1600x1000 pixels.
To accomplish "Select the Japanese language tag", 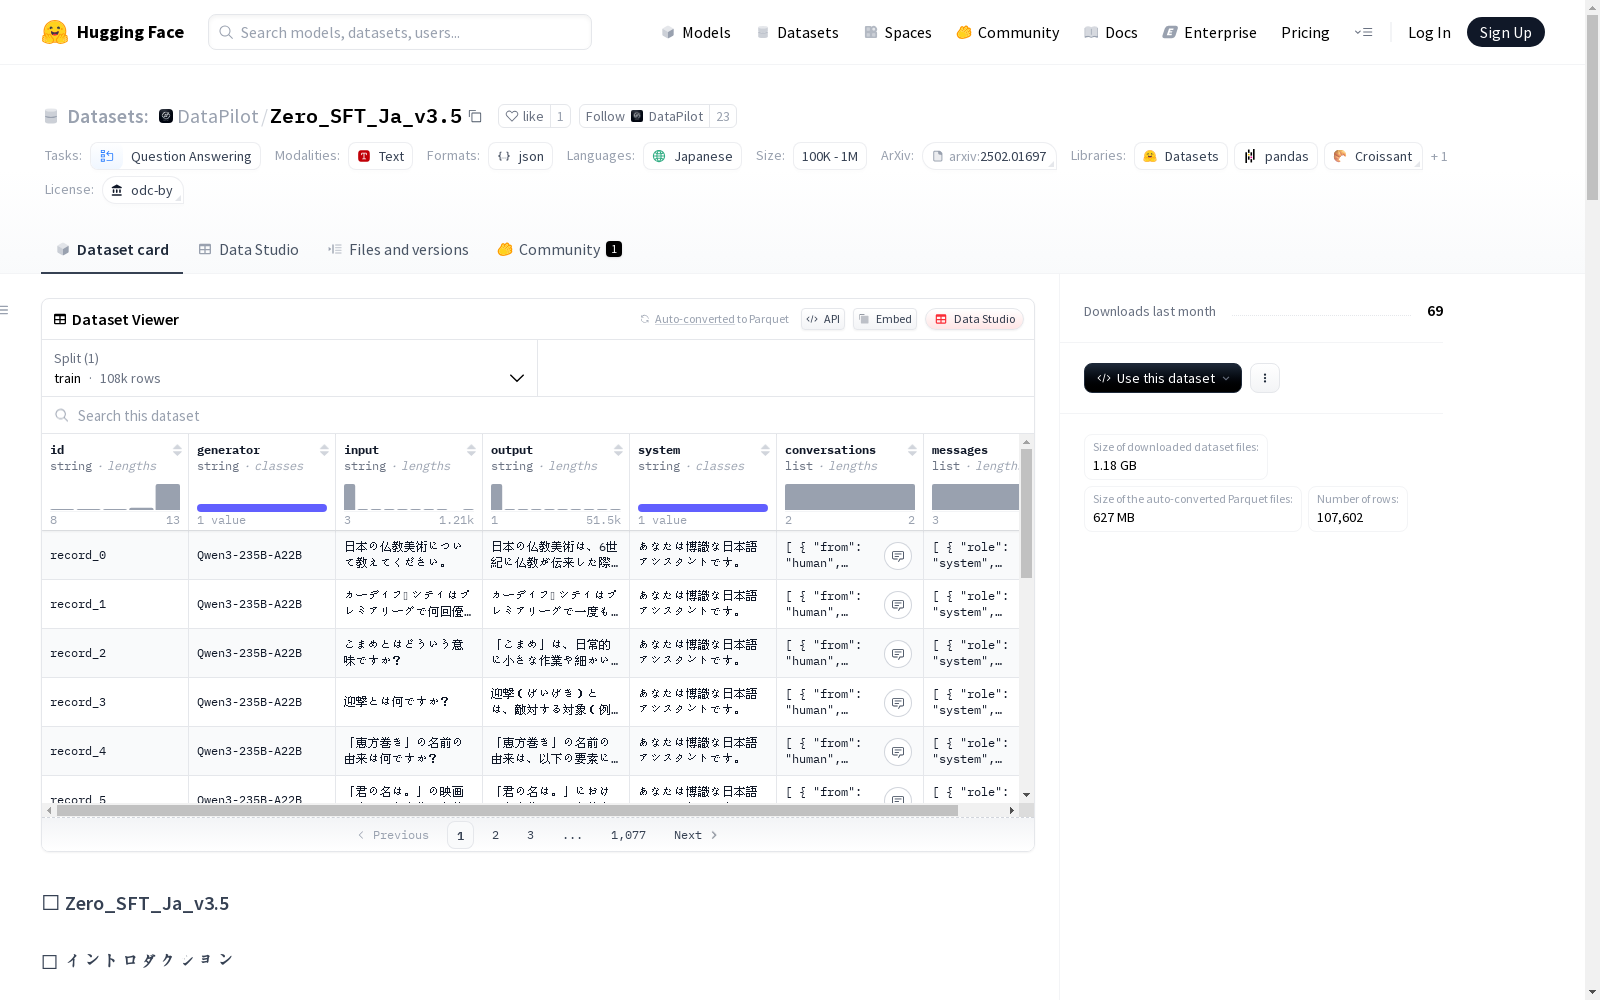I will [693, 156].
